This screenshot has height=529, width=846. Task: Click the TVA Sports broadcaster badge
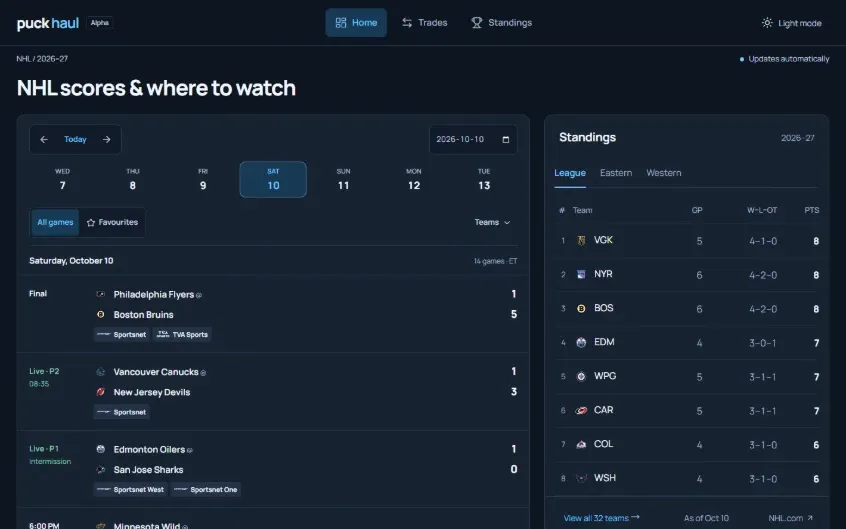[182, 335]
